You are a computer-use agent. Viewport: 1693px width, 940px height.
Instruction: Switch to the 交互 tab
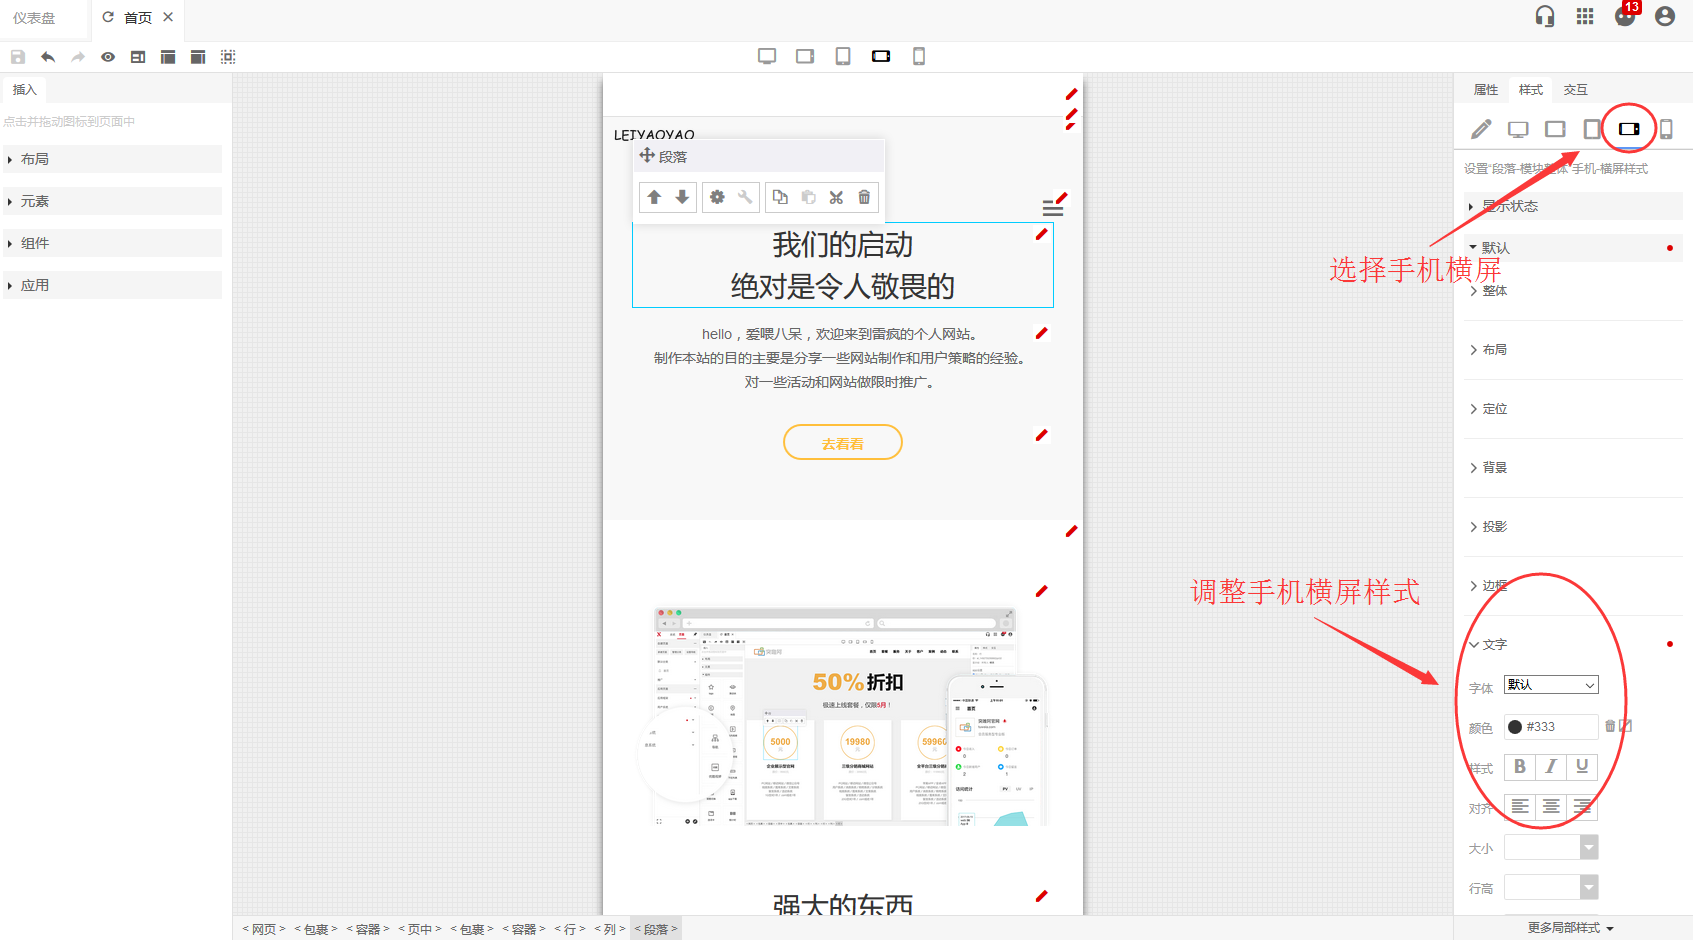pyautogui.click(x=1576, y=90)
